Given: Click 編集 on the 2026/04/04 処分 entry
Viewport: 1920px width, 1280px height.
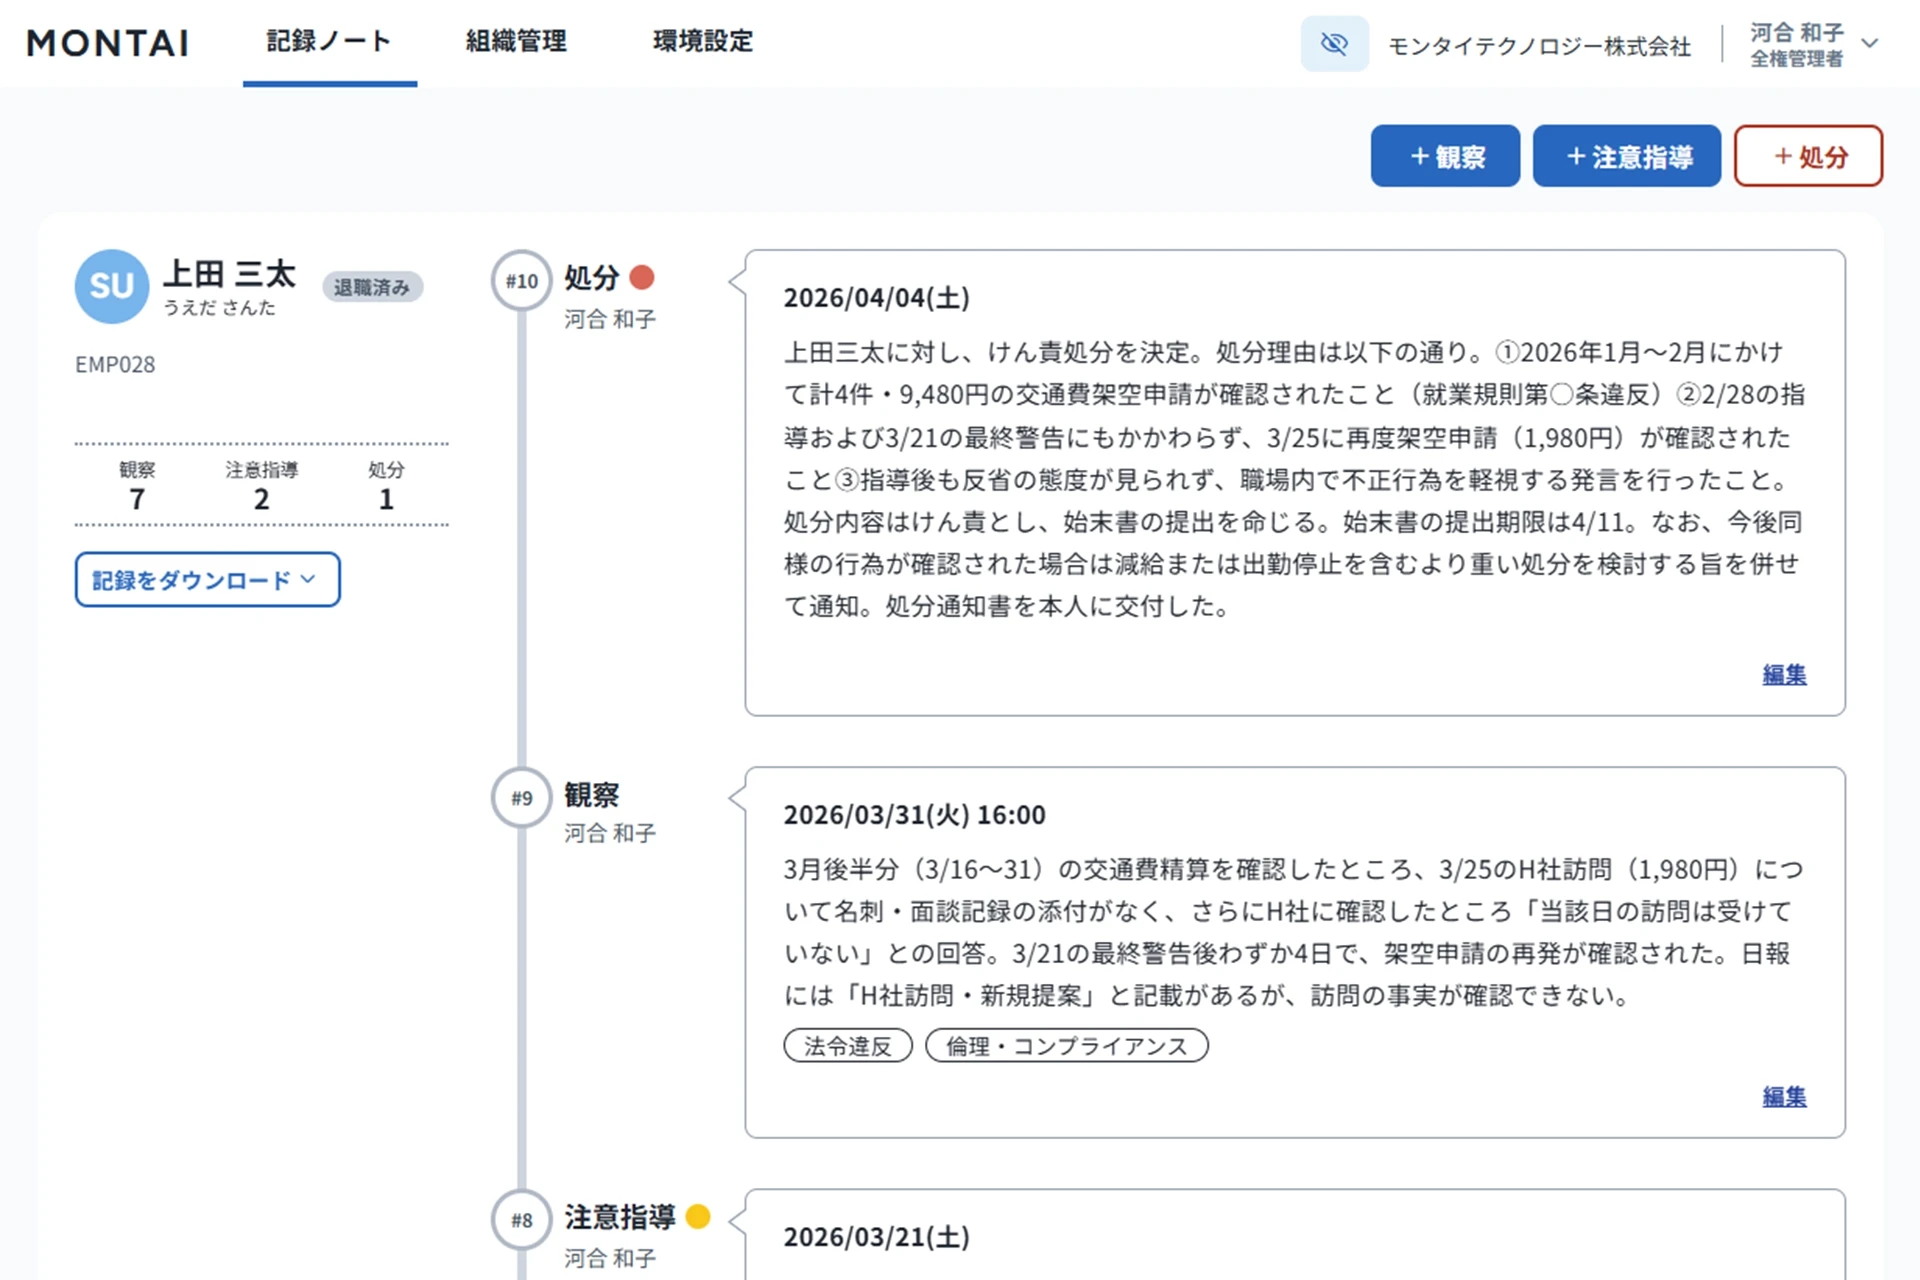Looking at the screenshot, I should tap(1785, 675).
